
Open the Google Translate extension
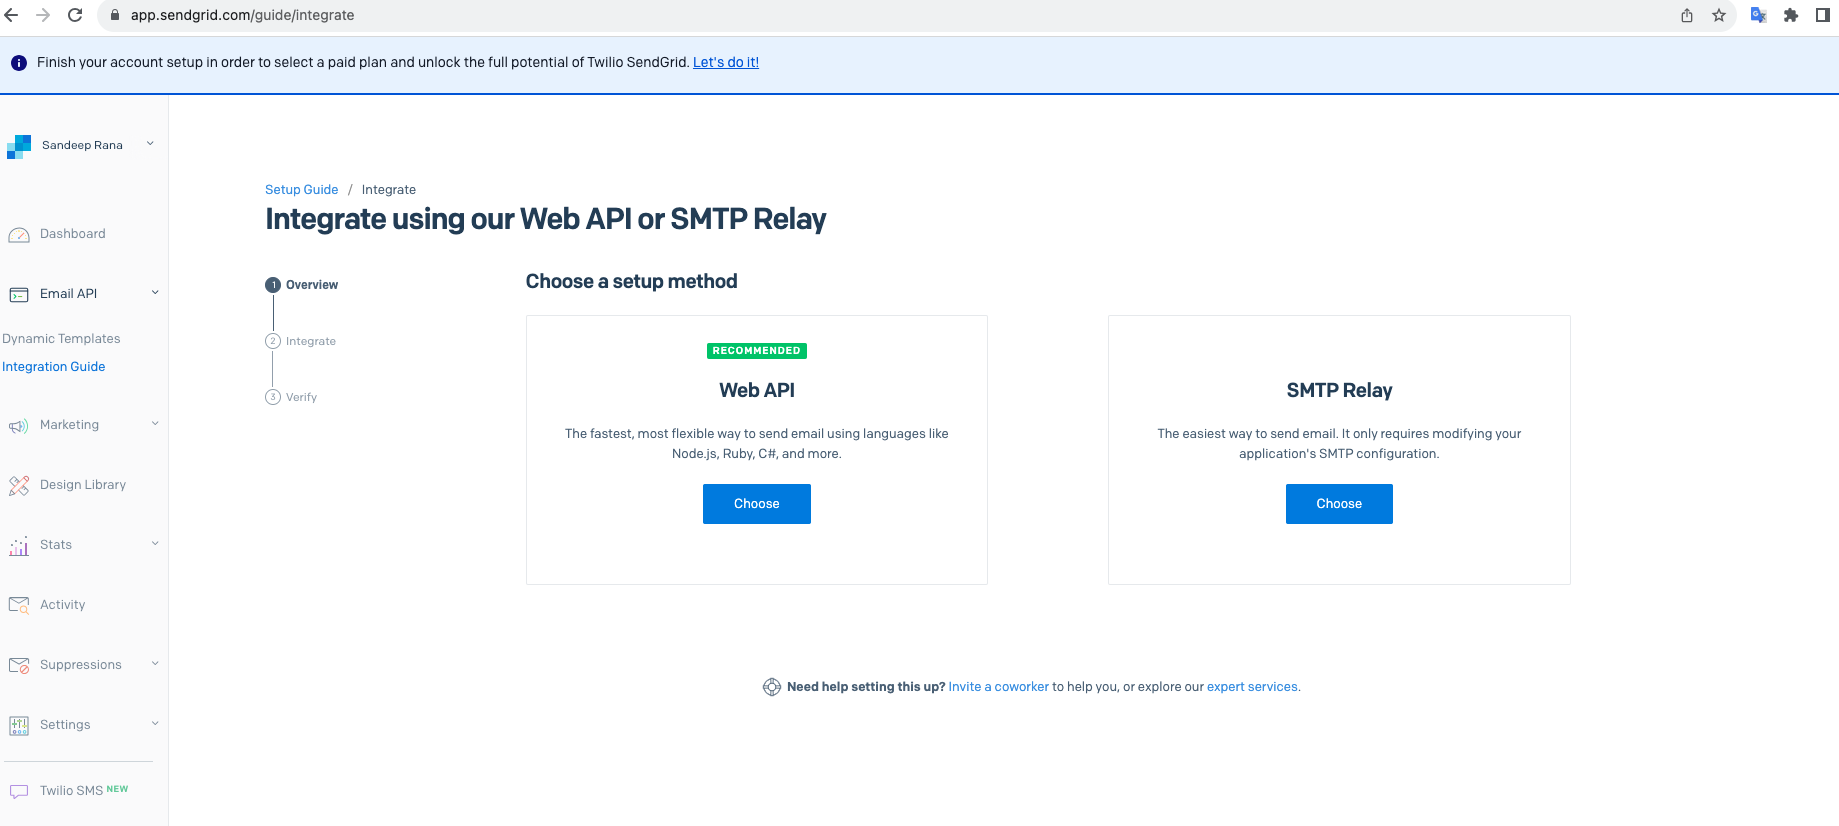pyautogui.click(x=1759, y=15)
